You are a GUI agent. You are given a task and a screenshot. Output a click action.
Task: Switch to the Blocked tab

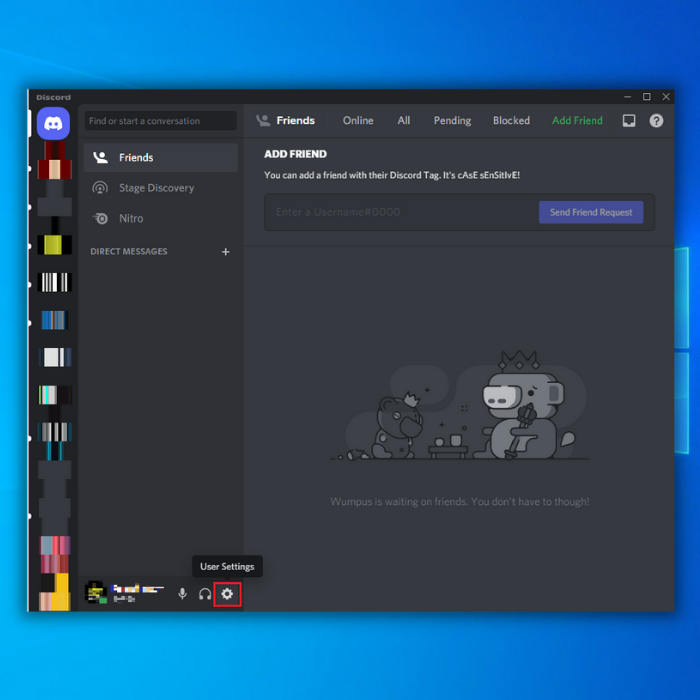point(511,121)
